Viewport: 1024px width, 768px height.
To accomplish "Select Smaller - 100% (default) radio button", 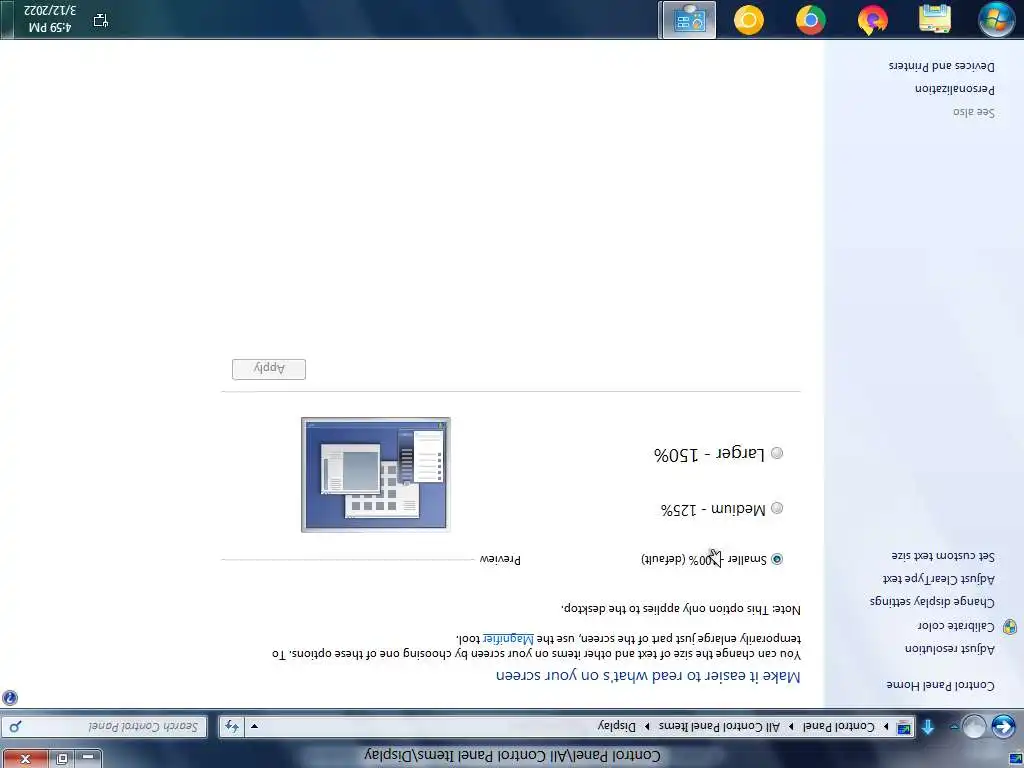I will tap(776, 559).
